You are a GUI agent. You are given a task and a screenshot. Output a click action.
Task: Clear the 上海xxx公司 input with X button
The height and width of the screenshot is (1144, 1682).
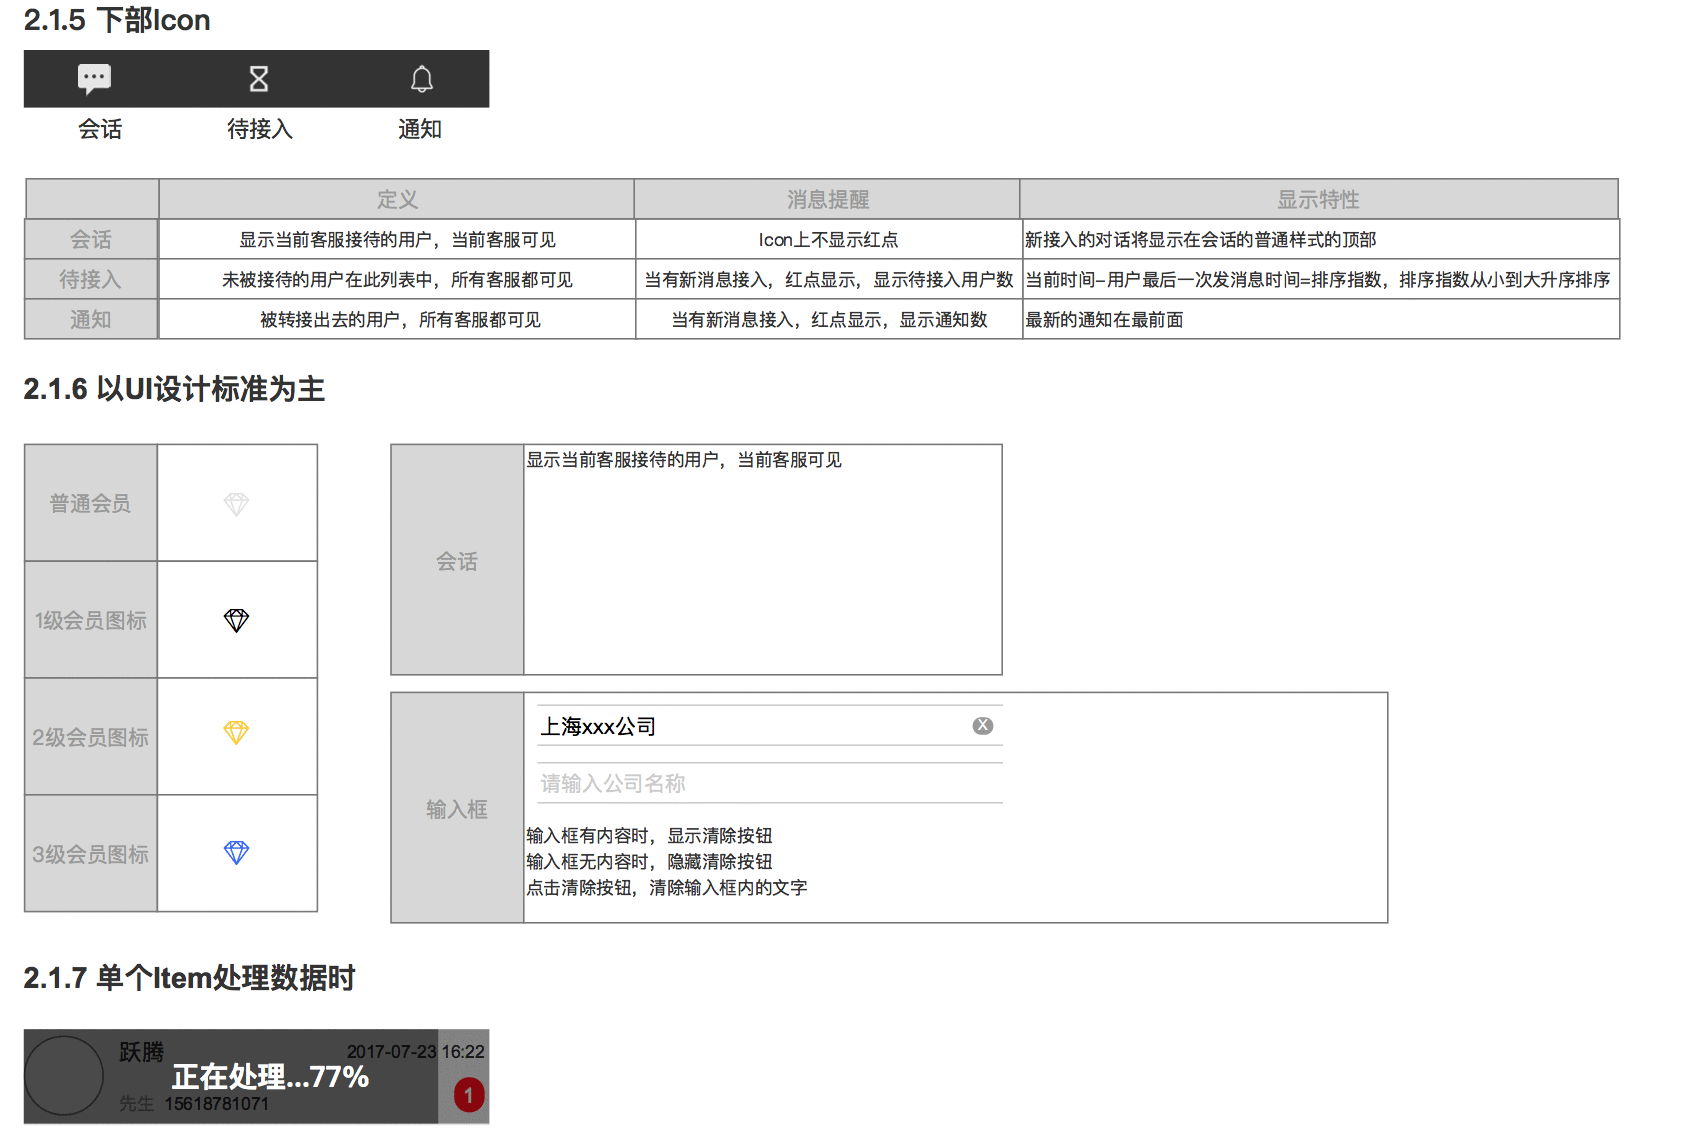pos(983,726)
